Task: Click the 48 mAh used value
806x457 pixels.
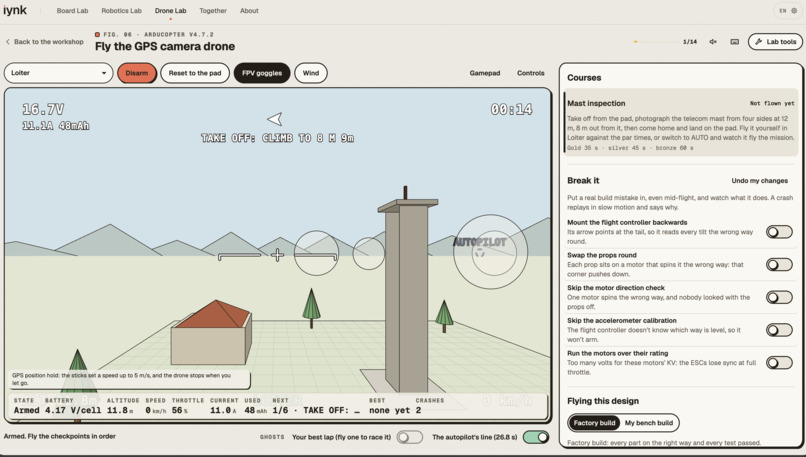Action: 256,410
